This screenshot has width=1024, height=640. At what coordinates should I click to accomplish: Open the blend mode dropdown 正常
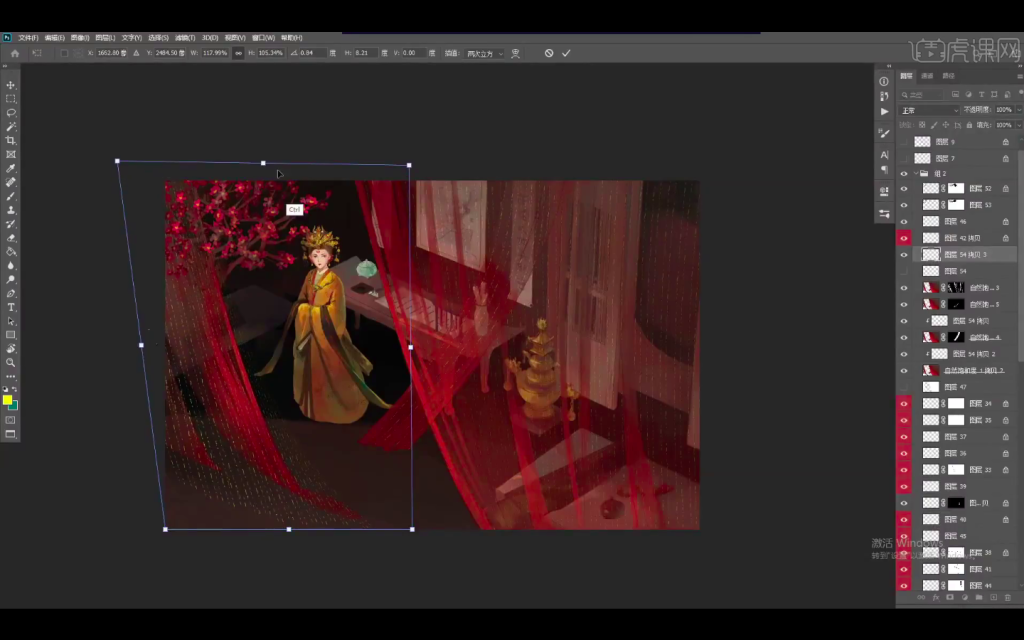click(x=928, y=110)
